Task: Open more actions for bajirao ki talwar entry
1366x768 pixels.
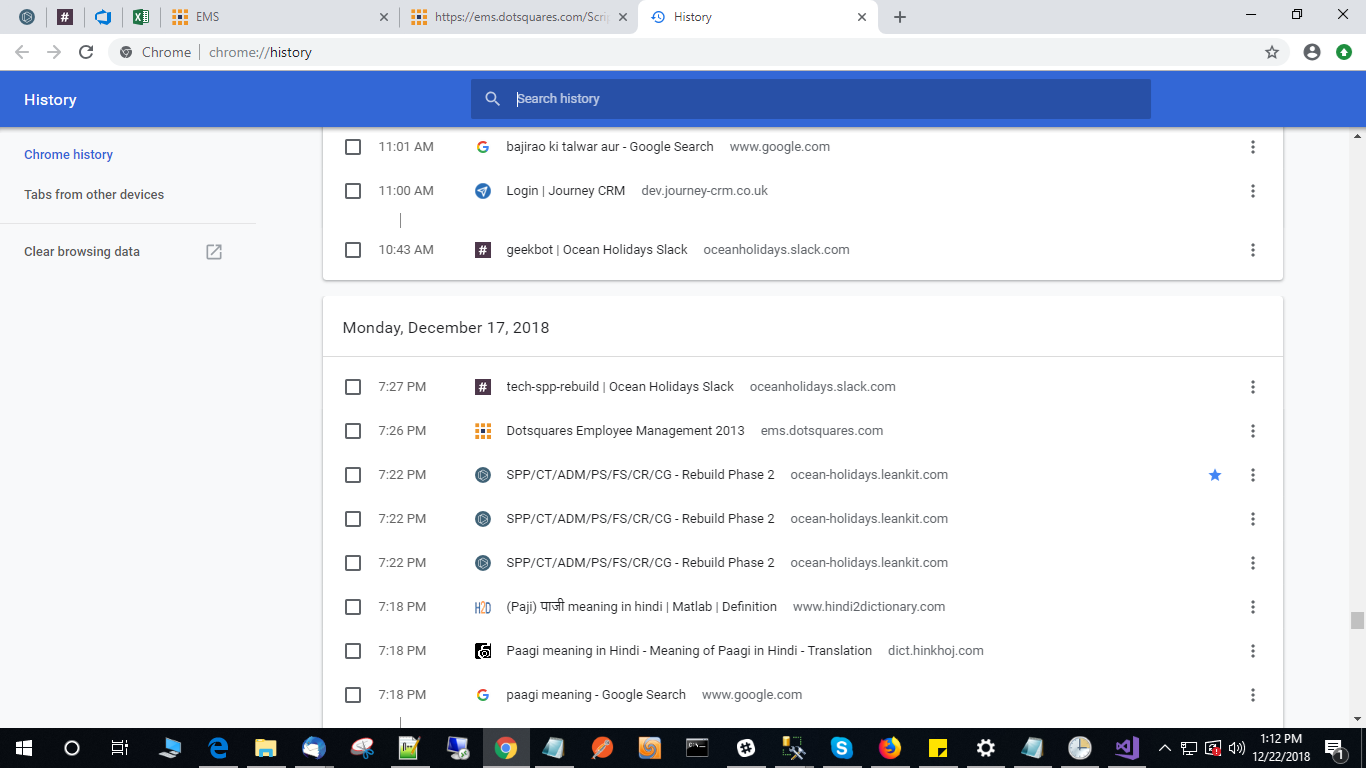Action: [1253, 147]
